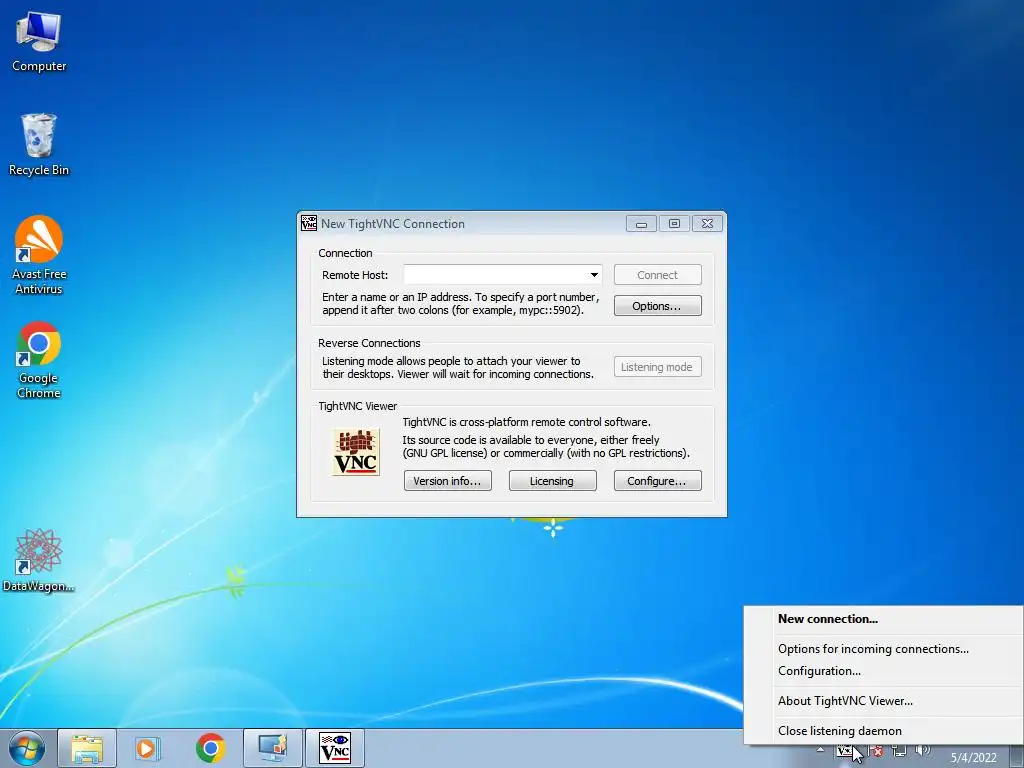
Task: Open the Computer desktop icon
Action: (39, 42)
